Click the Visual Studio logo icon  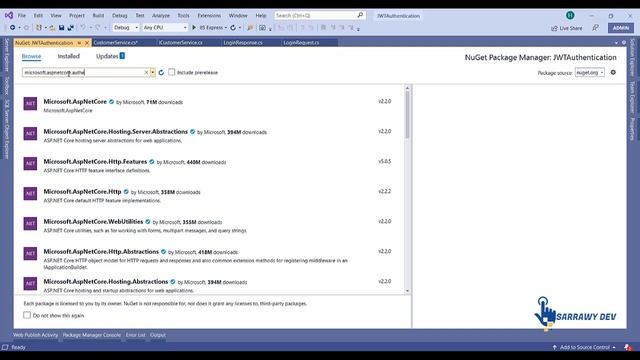9,15
